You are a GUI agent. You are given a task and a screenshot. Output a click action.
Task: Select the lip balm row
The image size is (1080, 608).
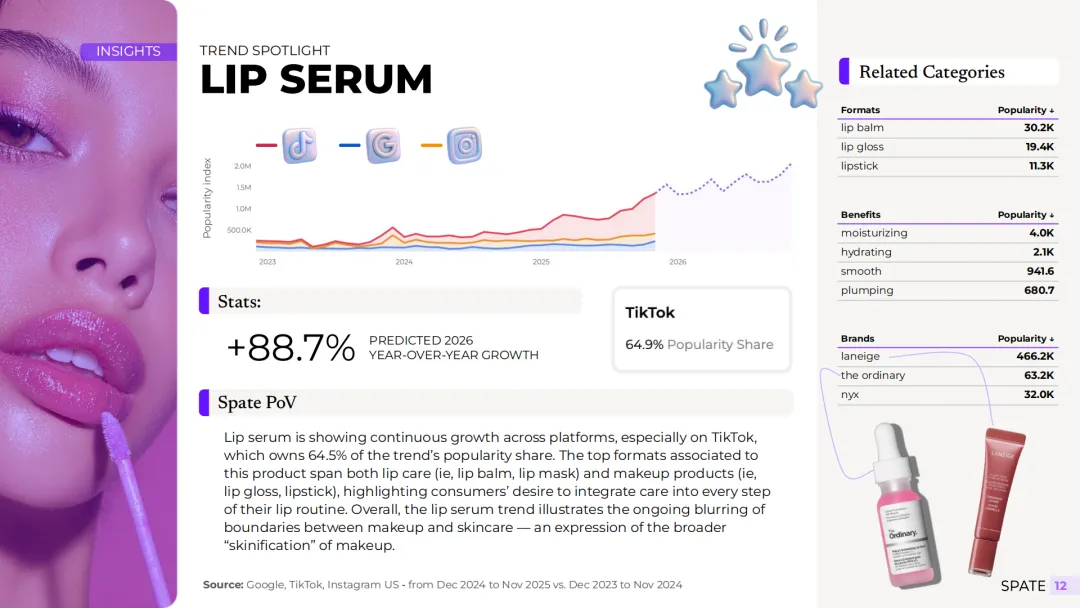click(947, 128)
